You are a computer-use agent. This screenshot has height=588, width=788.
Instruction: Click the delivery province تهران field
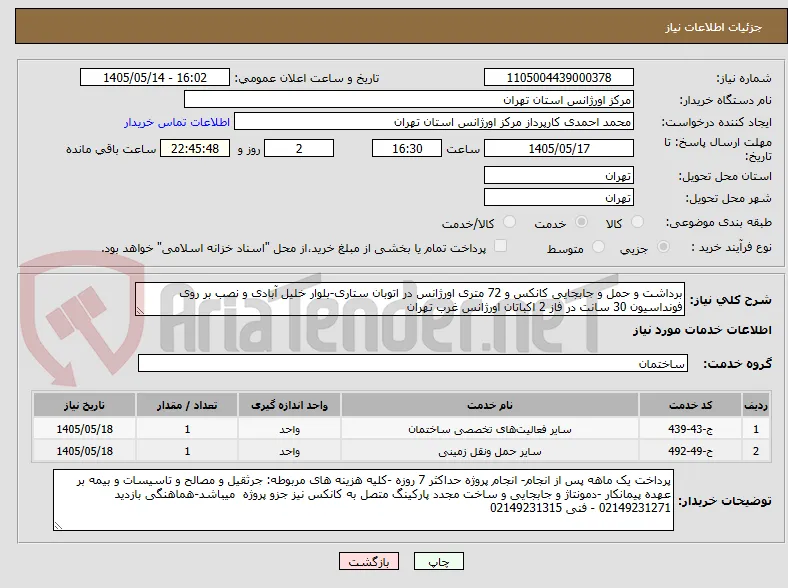pos(559,175)
